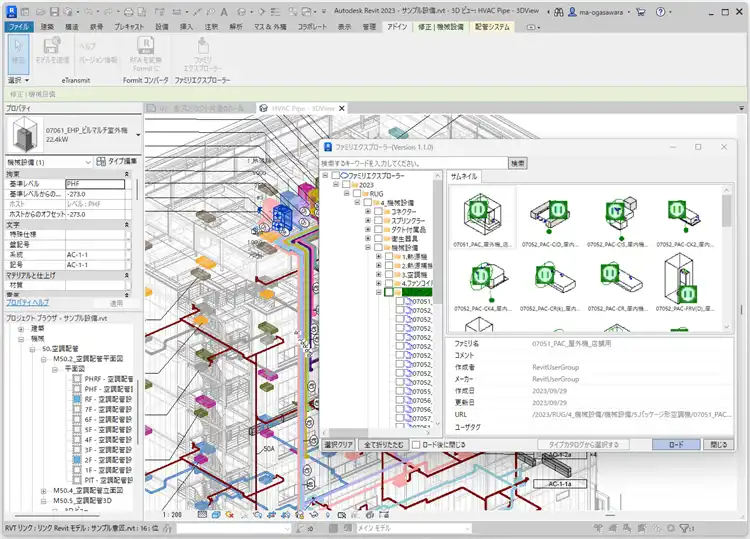
Task: Expand the M50.4_空調配管立面図 node
Action: pos(44,491)
